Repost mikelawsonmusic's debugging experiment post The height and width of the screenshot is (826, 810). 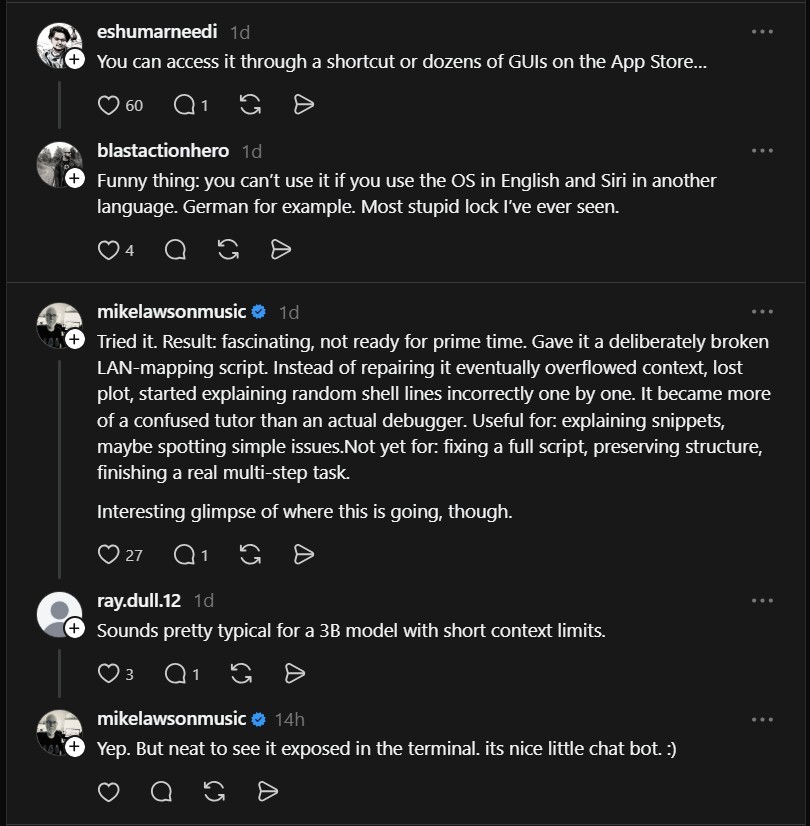pos(250,554)
